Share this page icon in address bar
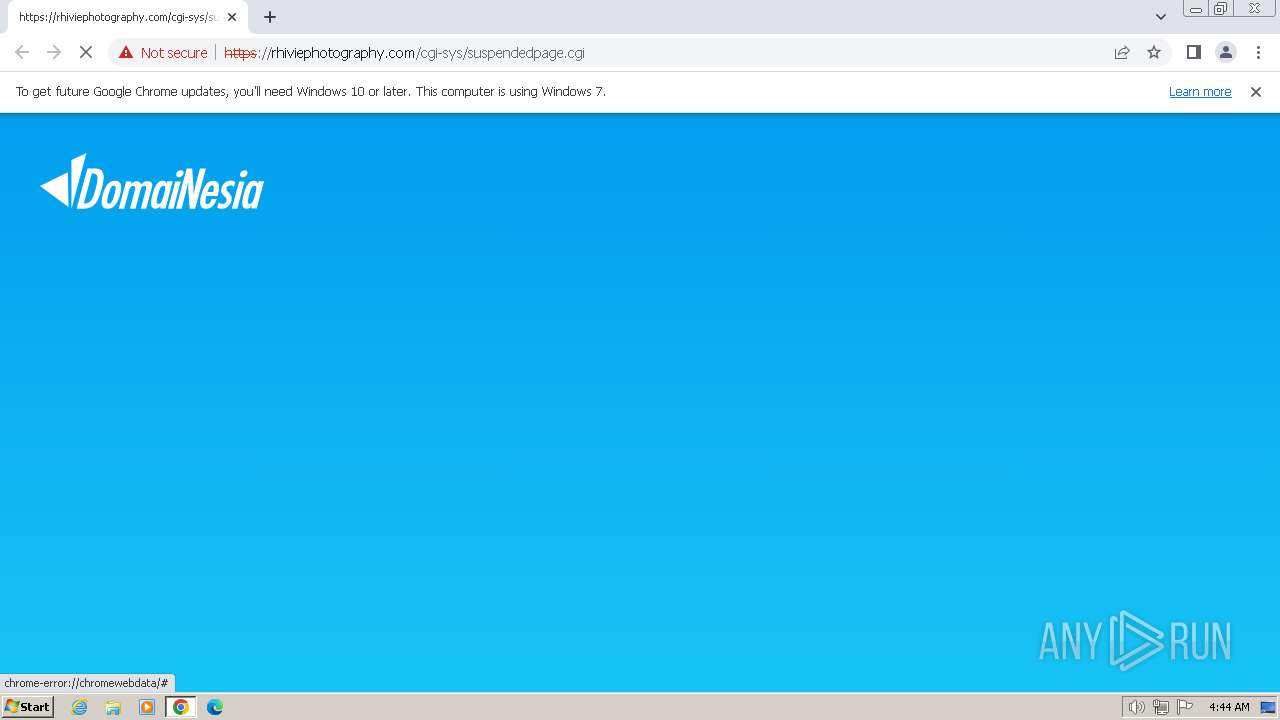Screen dimensions: 1280x720 pos(1122,52)
